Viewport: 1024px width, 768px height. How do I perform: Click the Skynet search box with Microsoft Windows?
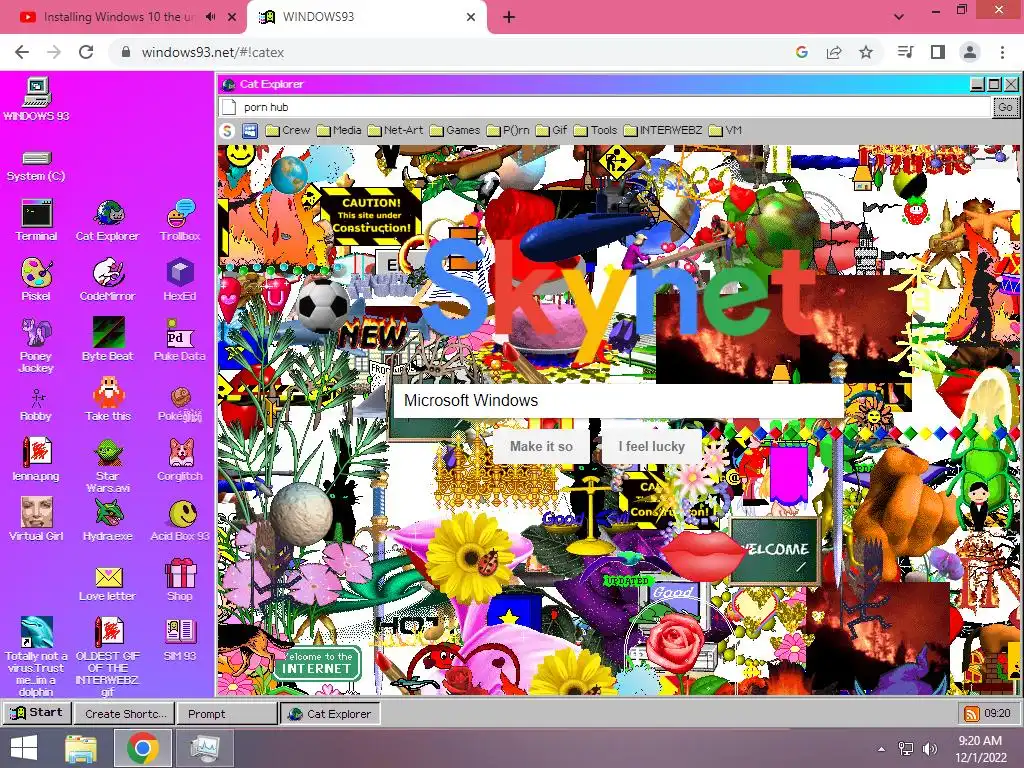point(618,401)
